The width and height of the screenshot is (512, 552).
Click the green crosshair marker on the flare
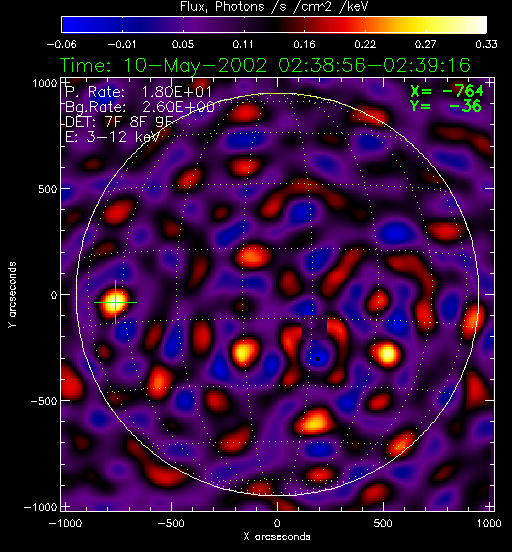pos(115,302)
